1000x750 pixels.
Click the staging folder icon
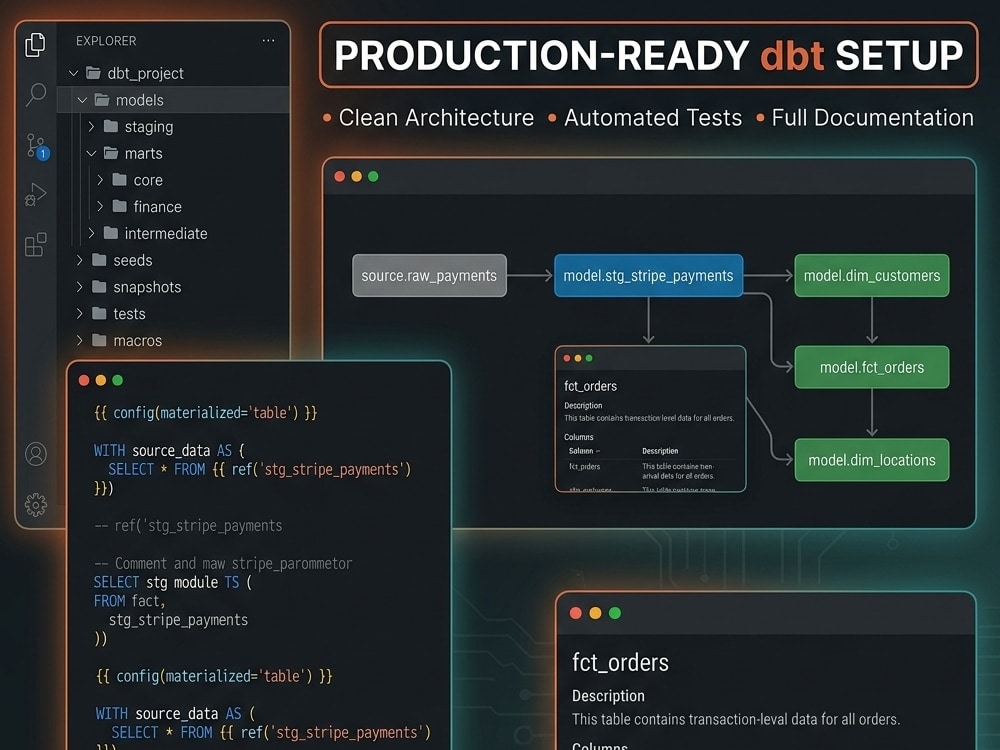tap(110, 126)
